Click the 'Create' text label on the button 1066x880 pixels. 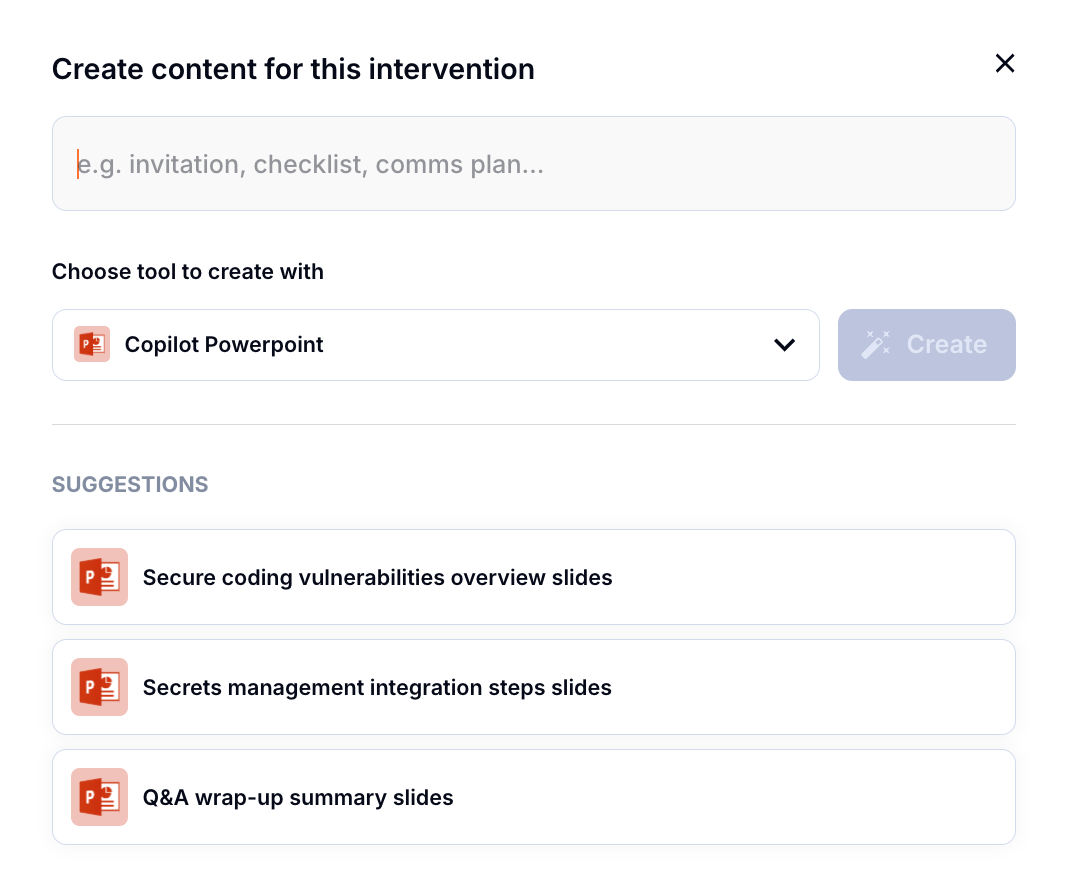(946, 345)
